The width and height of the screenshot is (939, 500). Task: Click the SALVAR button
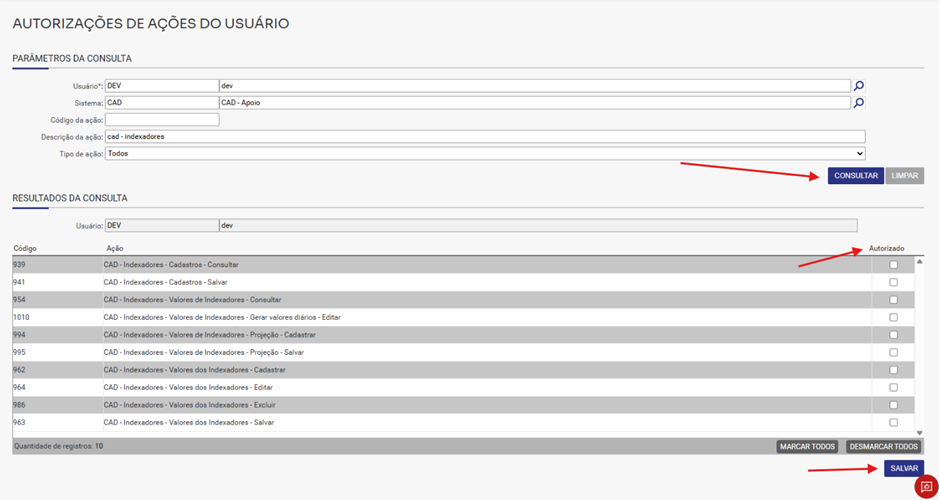pyautogui.click(x=904, y=468)
